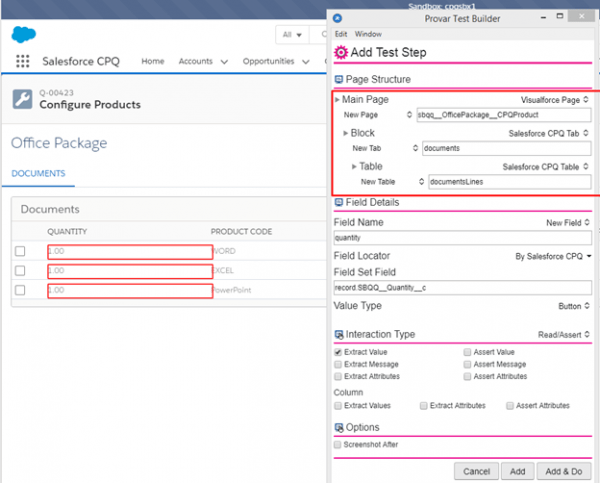Viewport: 600px width, 483px height.
Task: Open the New Field dropdown
Action: [568, 223]
